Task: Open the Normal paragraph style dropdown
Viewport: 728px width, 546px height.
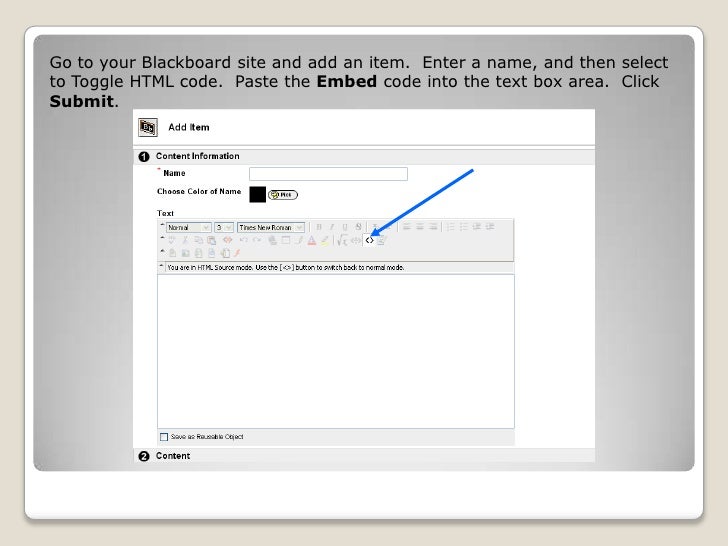Action: (188, 228)
